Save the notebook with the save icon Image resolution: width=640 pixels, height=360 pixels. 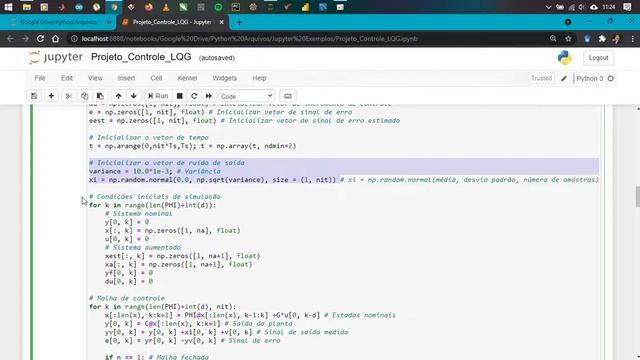(x=34, y=96)
